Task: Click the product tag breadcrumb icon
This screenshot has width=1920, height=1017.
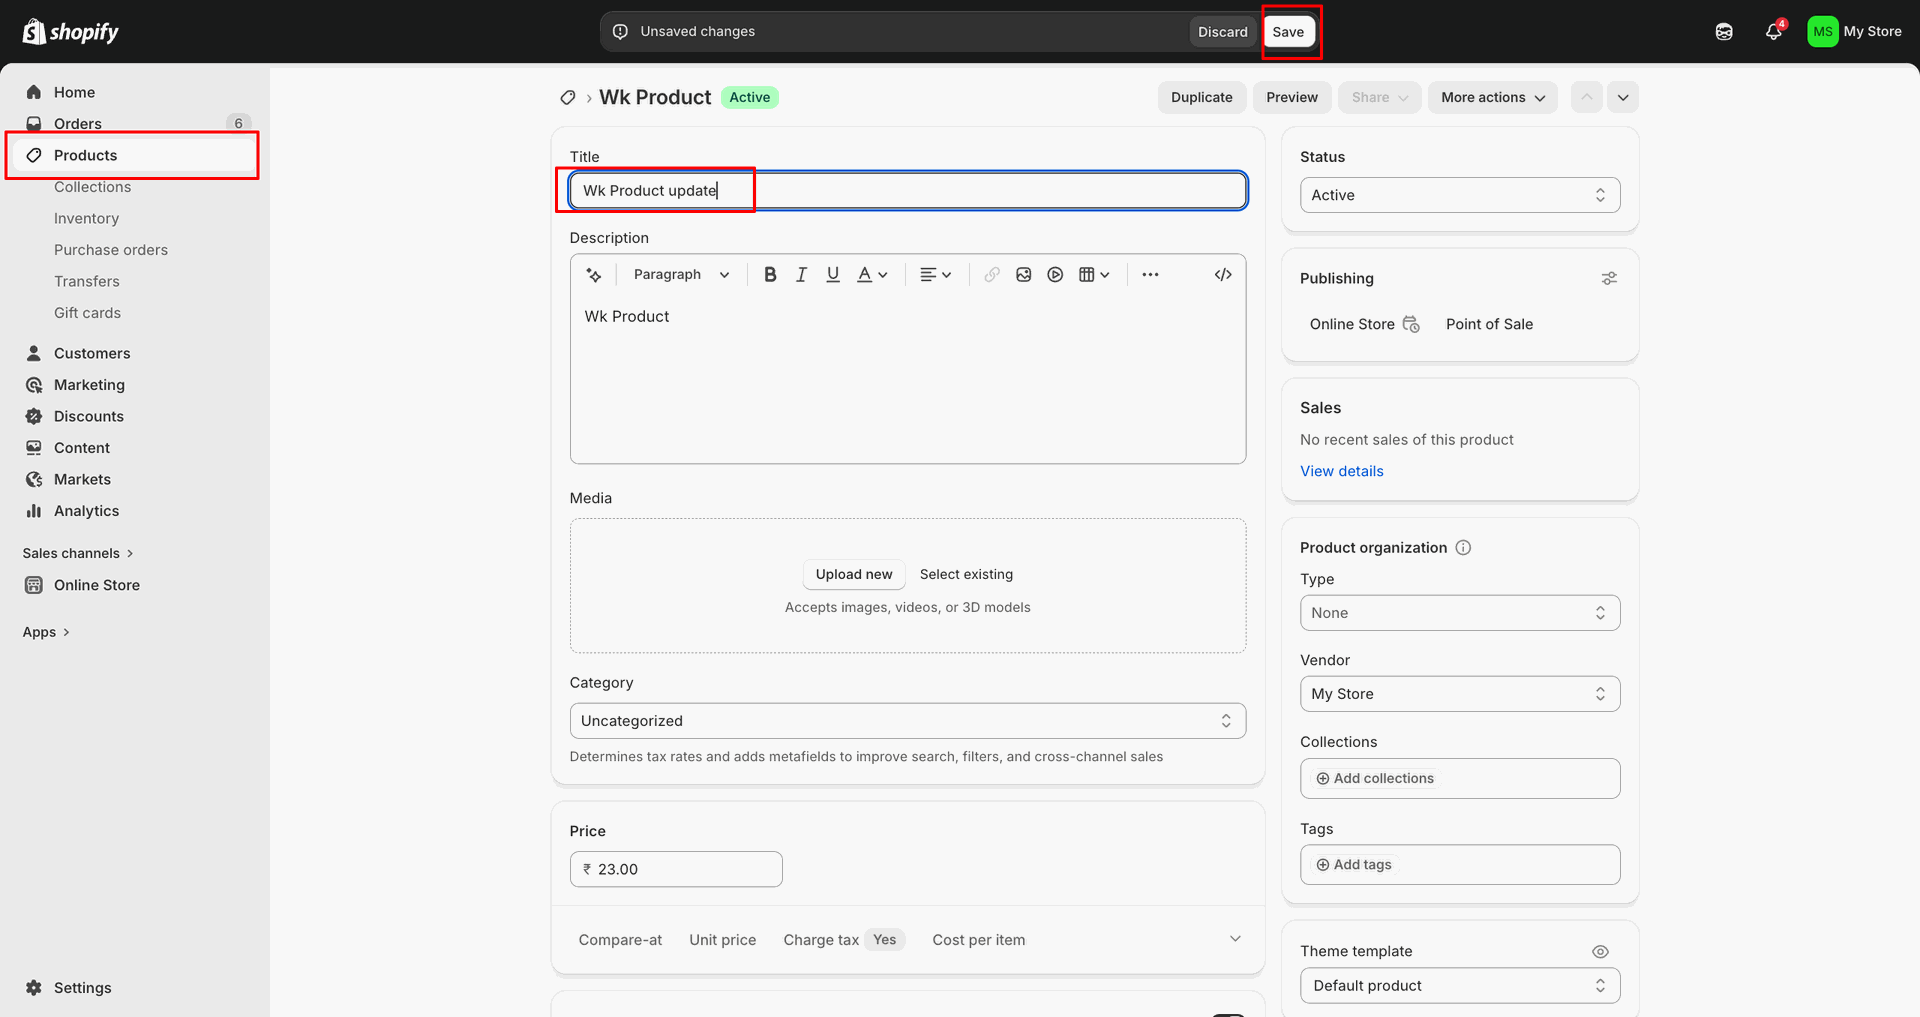Action: (x=568, y=98)
